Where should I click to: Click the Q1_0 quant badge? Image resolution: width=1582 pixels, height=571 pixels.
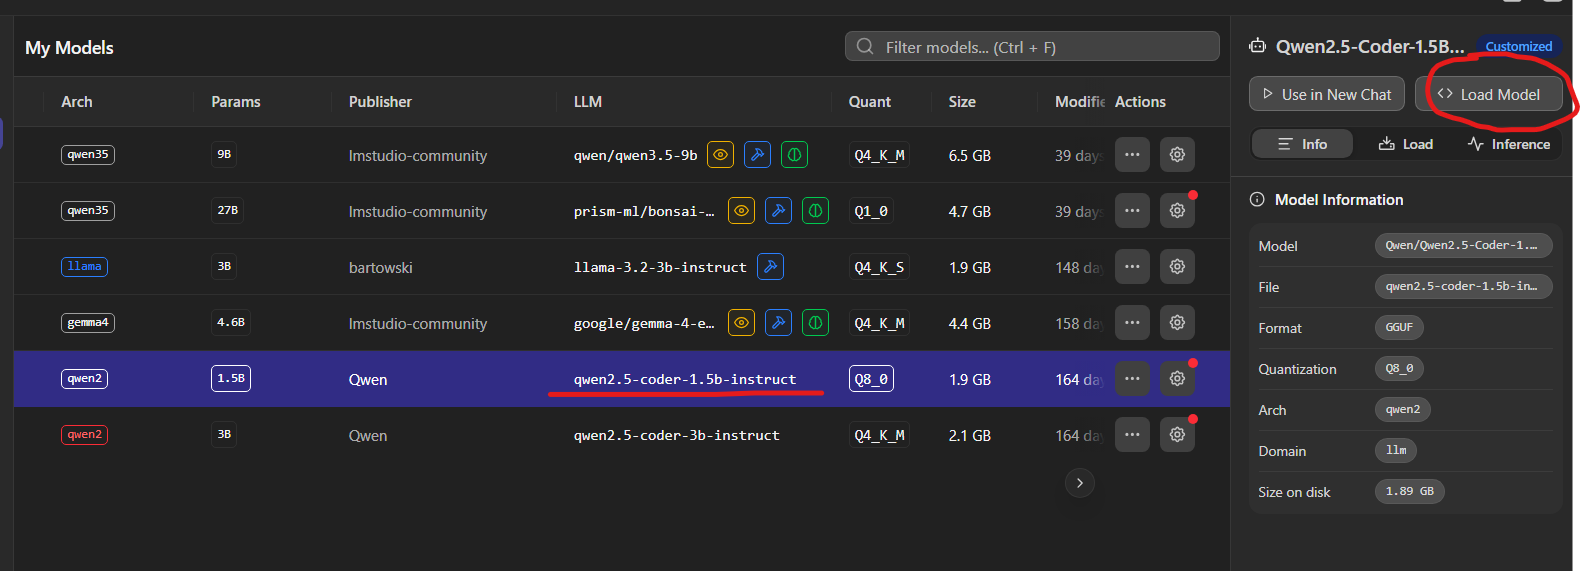(871, 211)
